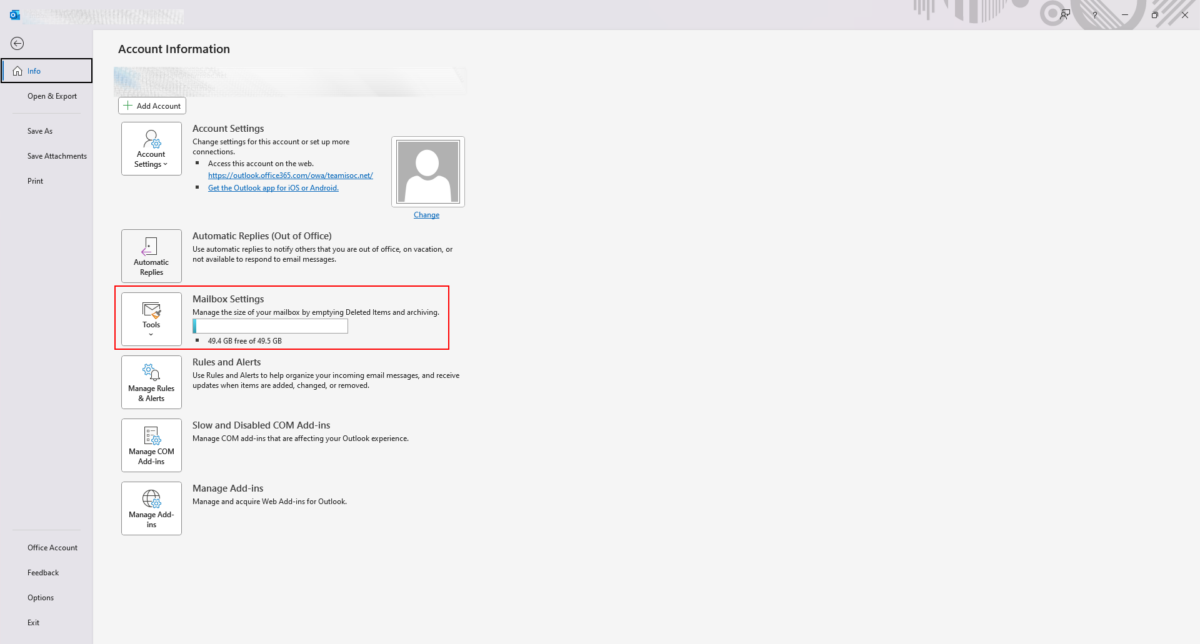Click the mailbox storage usage bar
1200x644 pixels.
pyautogui.click(x=270, y=325)
